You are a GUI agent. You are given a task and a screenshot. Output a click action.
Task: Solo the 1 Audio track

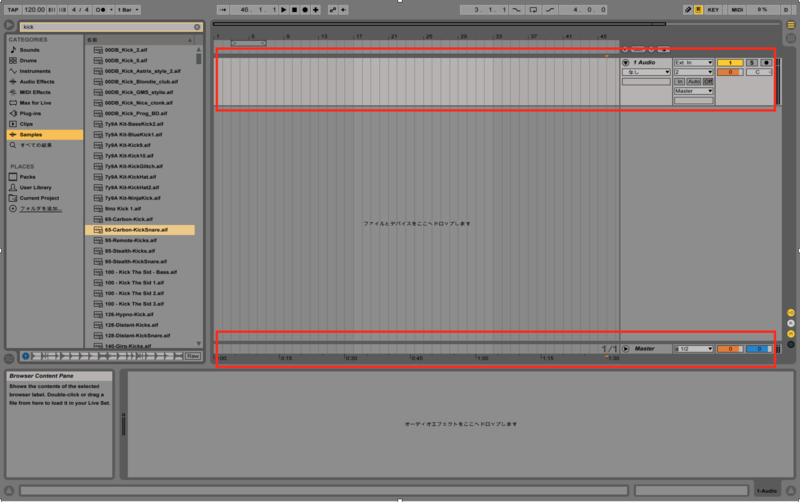(752, 62)
